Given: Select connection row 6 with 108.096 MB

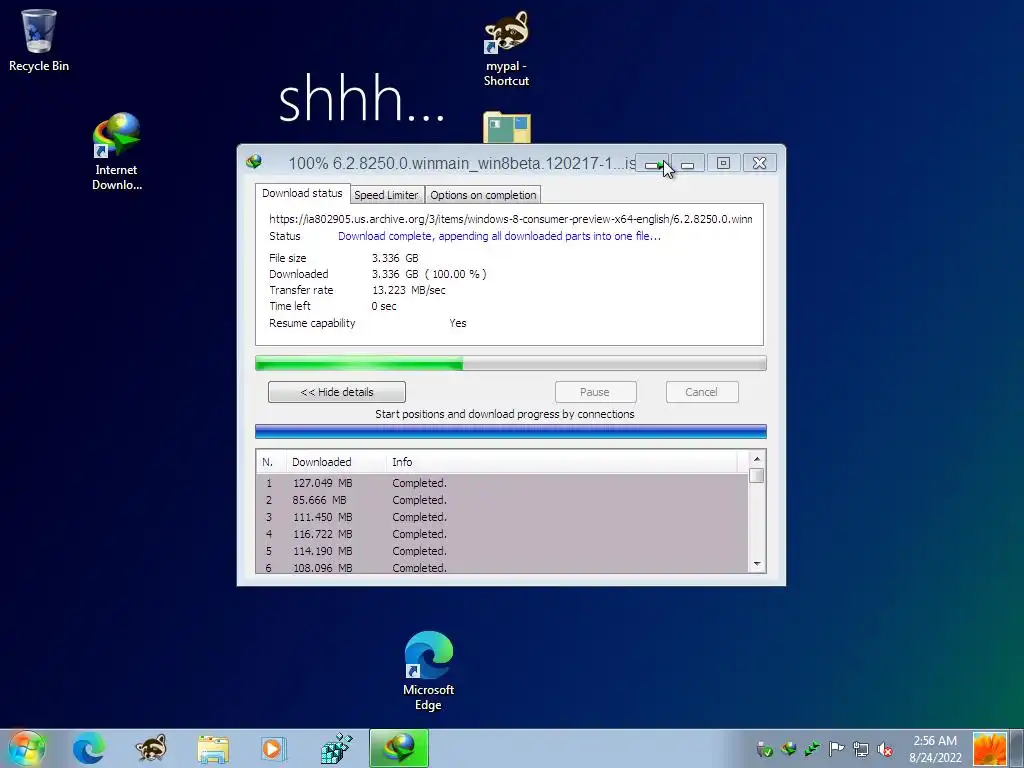Looking at the screenshot, I should [502, 567].
